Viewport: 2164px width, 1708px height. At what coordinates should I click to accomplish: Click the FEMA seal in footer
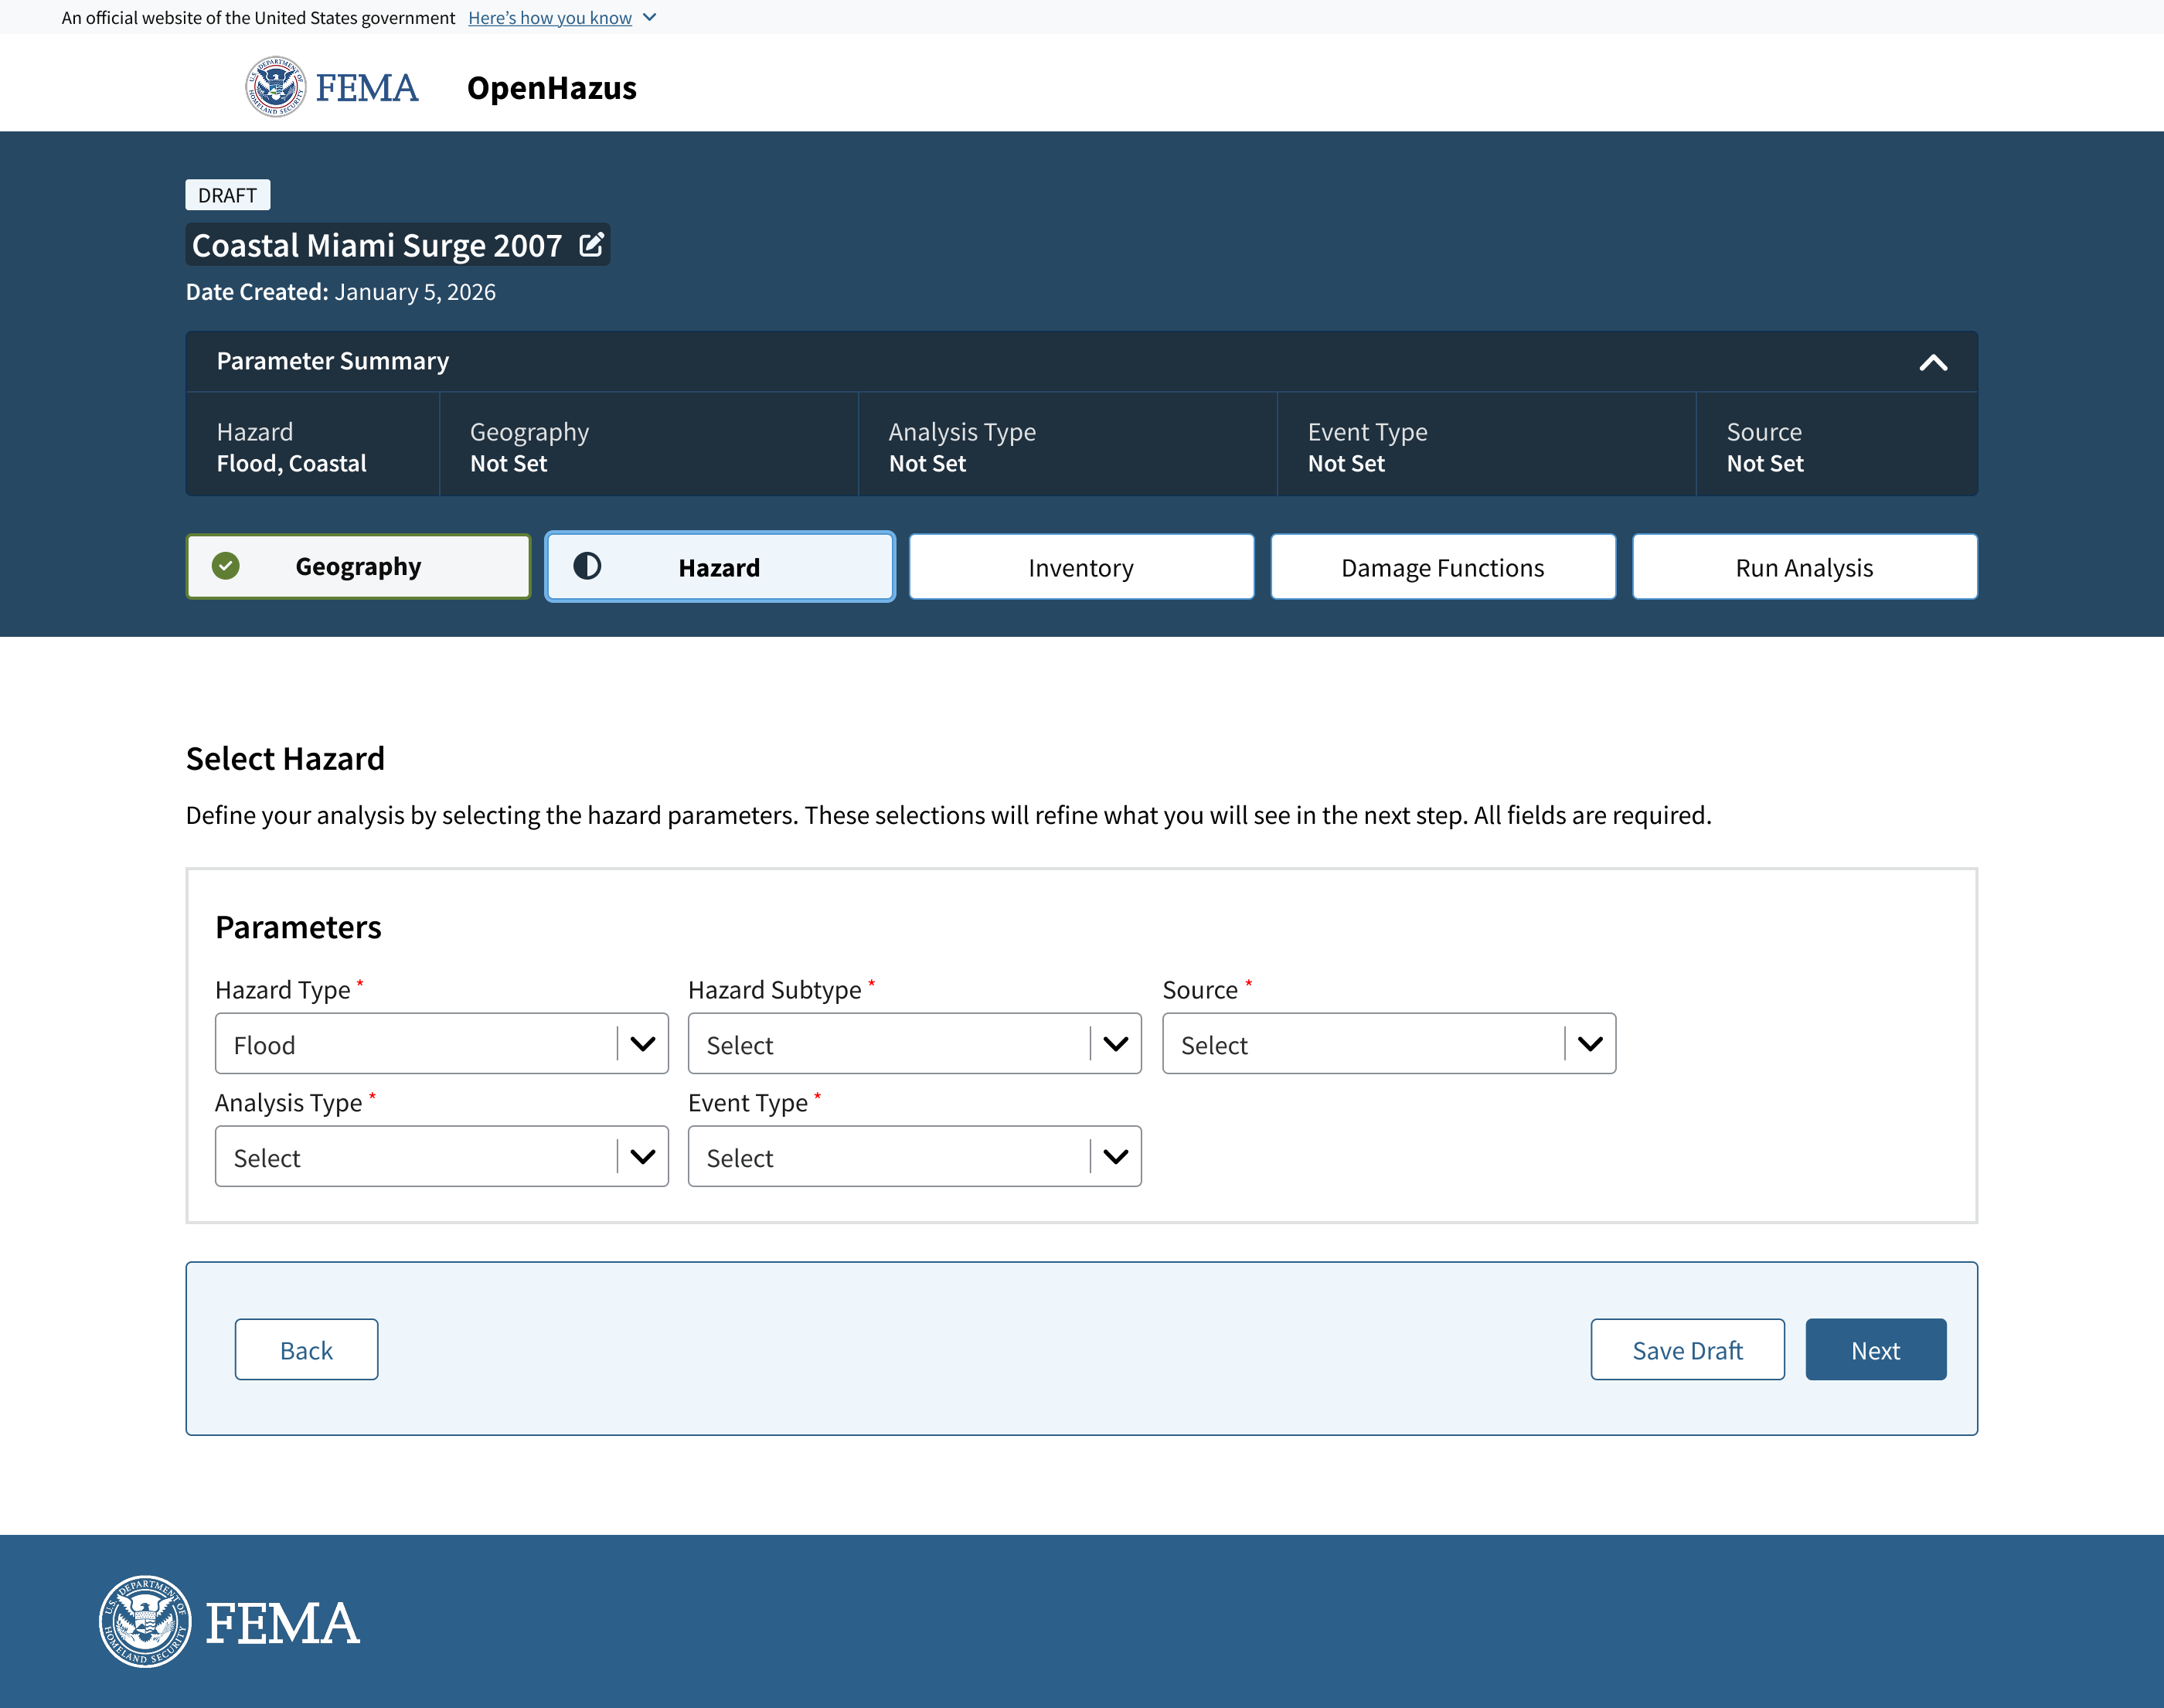click(145, 1621)
